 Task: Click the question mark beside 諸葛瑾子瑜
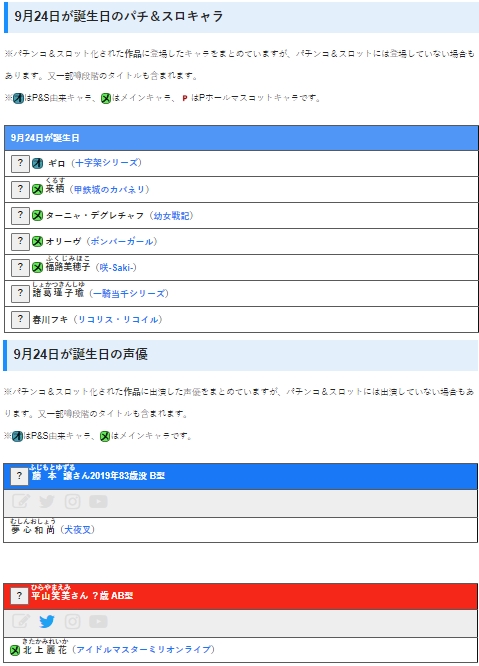point(20,293)
